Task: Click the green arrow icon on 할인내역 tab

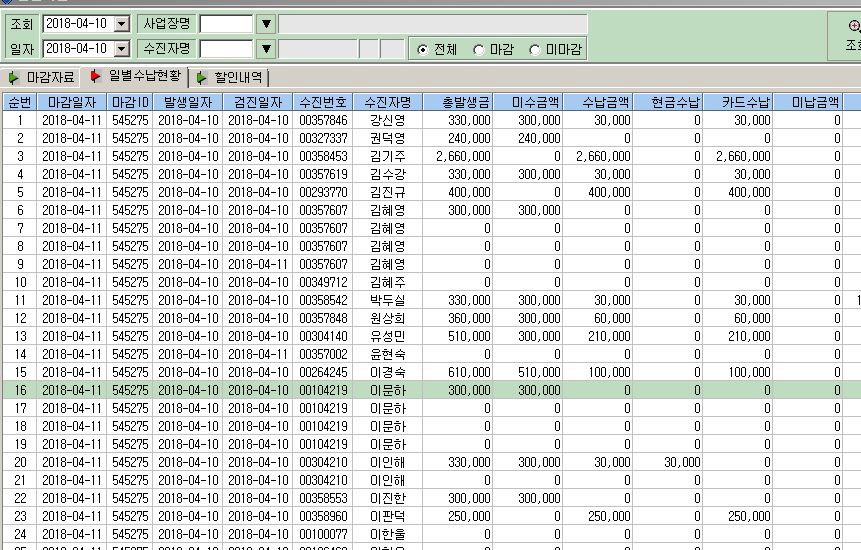Action: (x=202, y=78)
